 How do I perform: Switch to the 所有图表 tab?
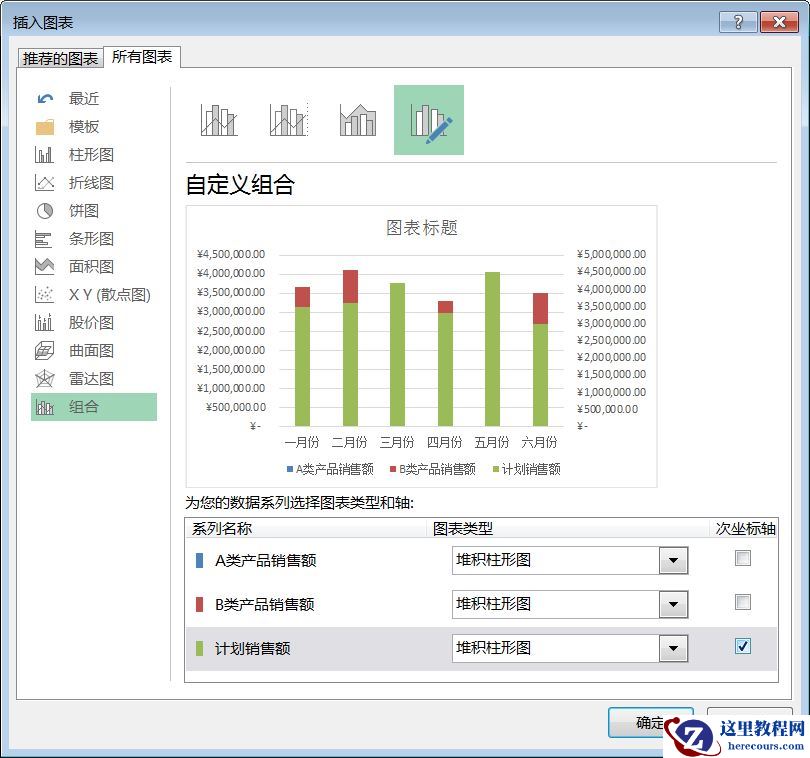pos(142,57)
